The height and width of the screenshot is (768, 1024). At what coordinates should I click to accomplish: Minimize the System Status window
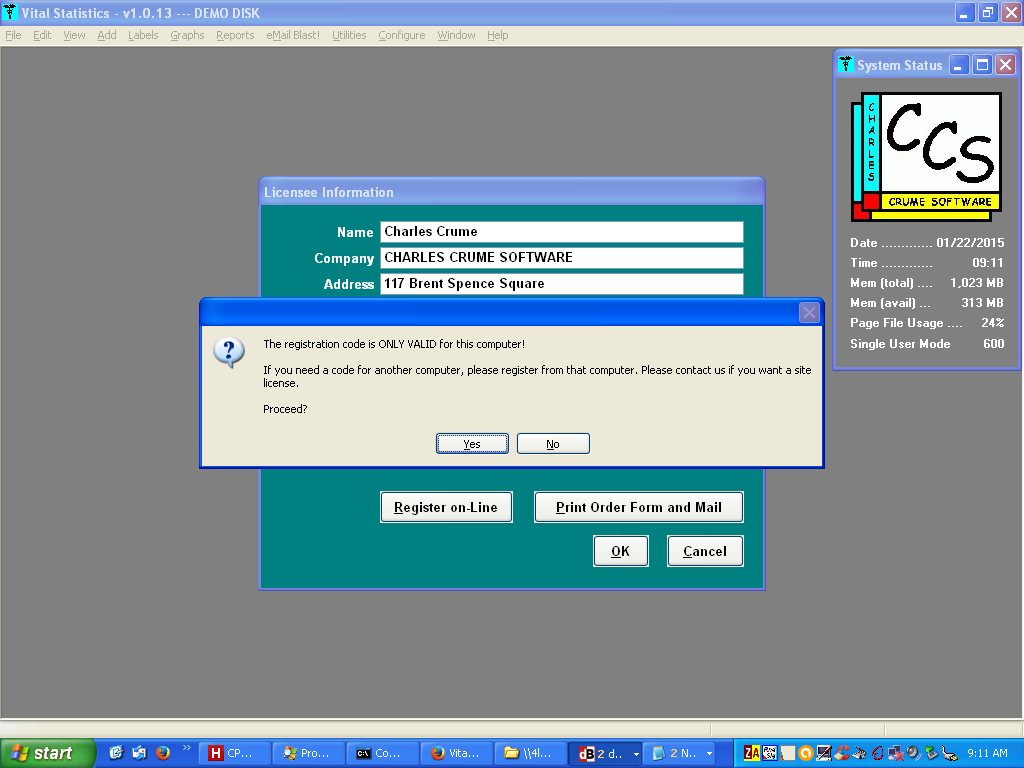pos(959,65)
